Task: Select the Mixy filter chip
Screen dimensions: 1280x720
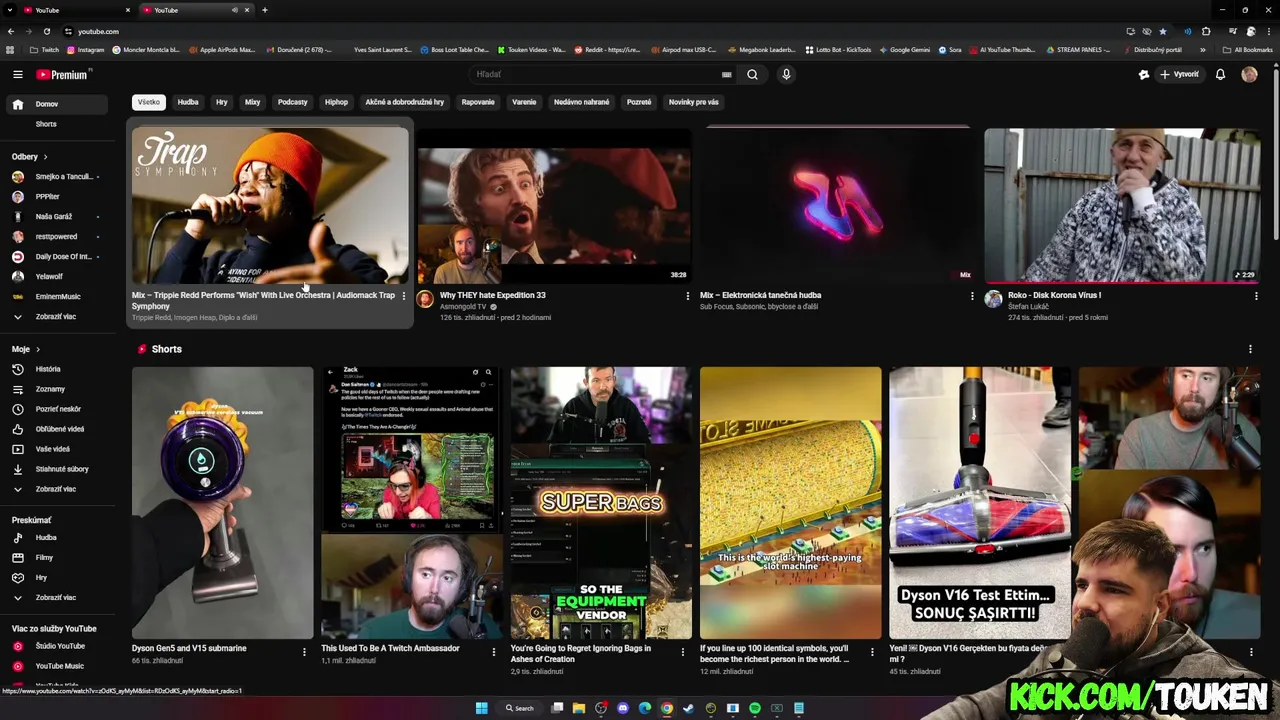Action: pyautogui.click(x=253, y=102)
